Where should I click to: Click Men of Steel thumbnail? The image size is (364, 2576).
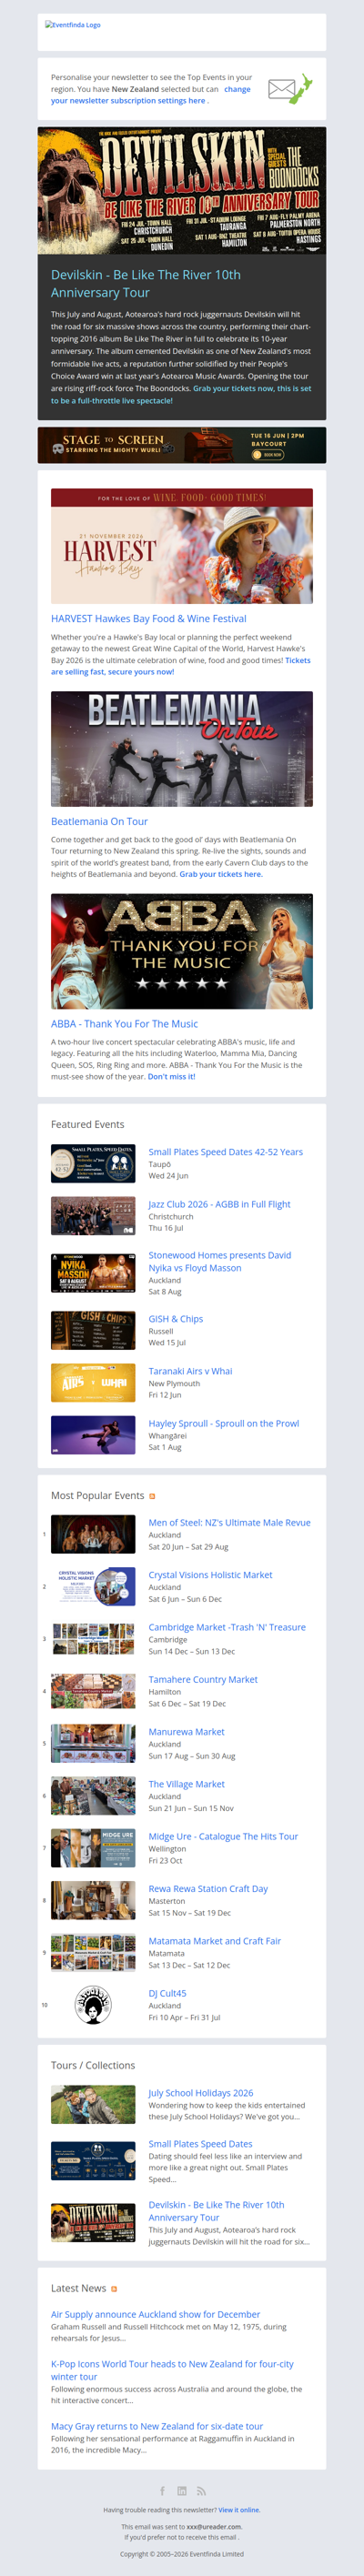point(93,1534)
